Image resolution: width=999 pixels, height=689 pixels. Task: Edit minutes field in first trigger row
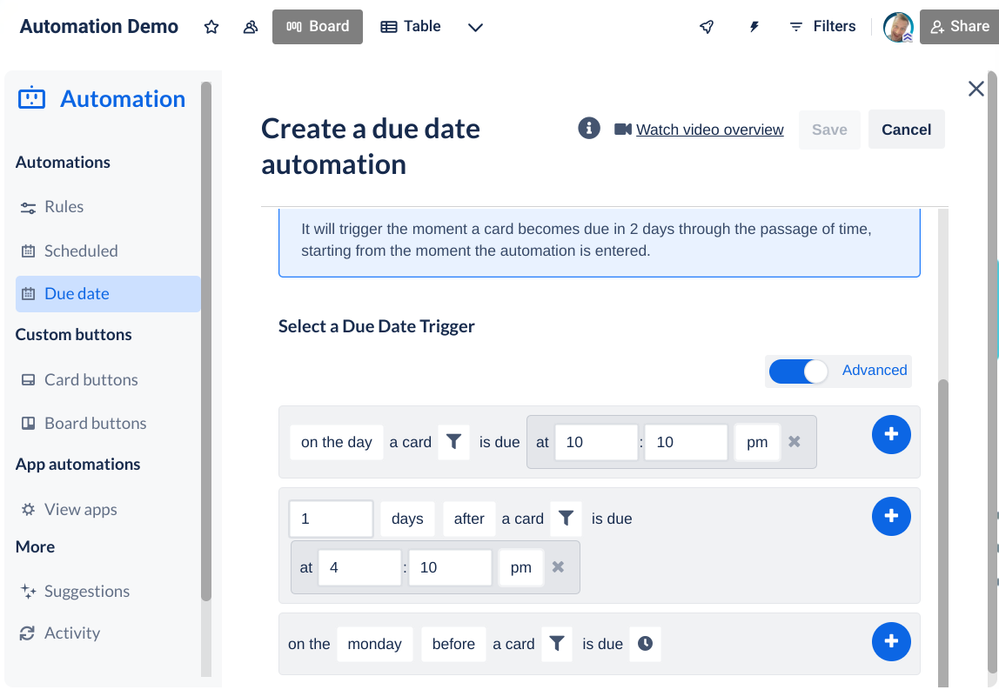coord(686,442)
